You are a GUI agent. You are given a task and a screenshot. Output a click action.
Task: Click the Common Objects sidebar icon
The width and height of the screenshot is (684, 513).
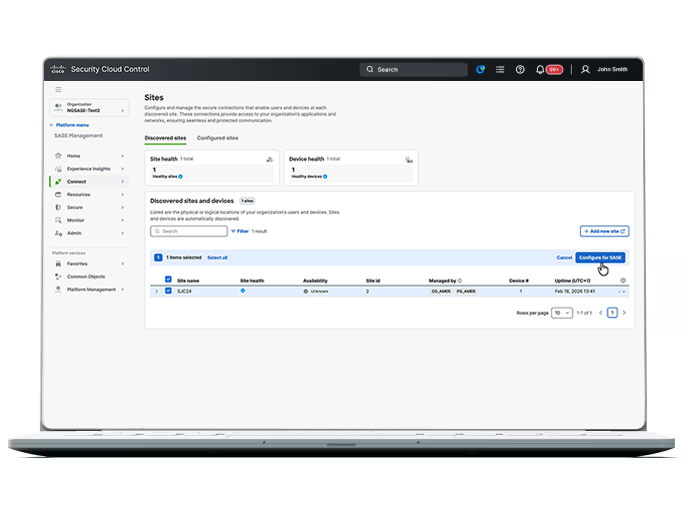pos(58,277)
